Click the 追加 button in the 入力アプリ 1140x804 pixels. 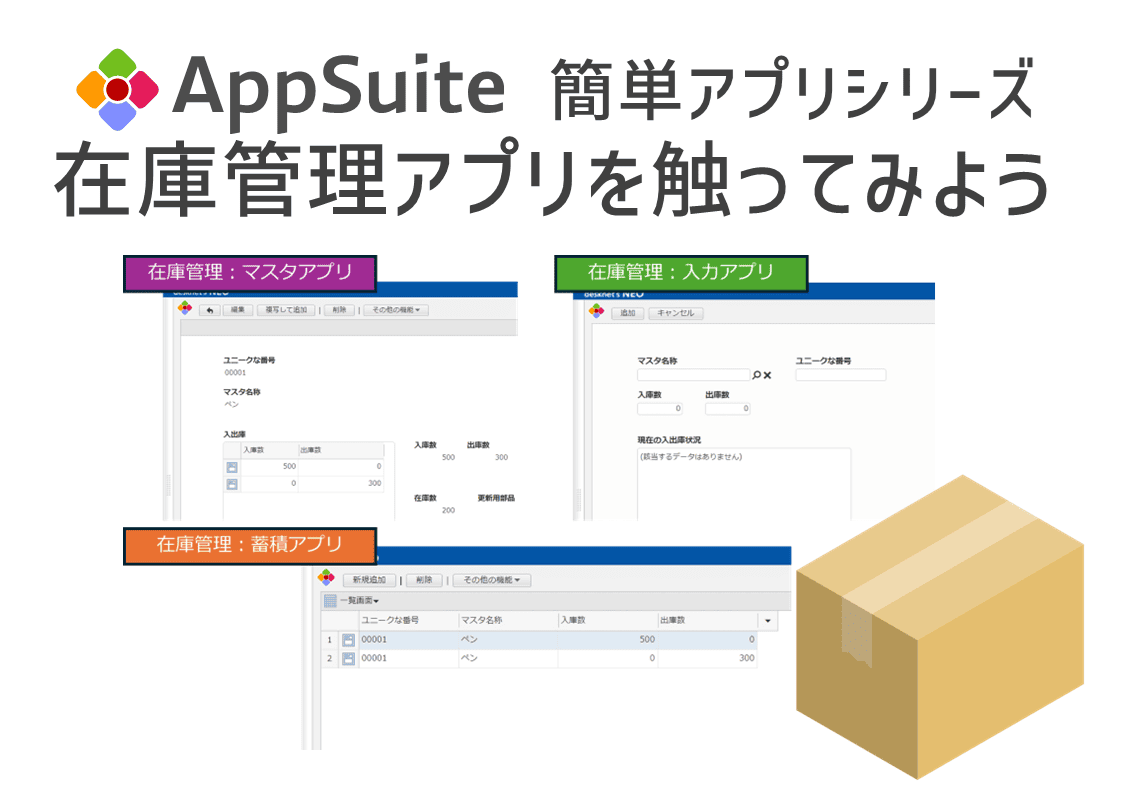pos(628,312)
